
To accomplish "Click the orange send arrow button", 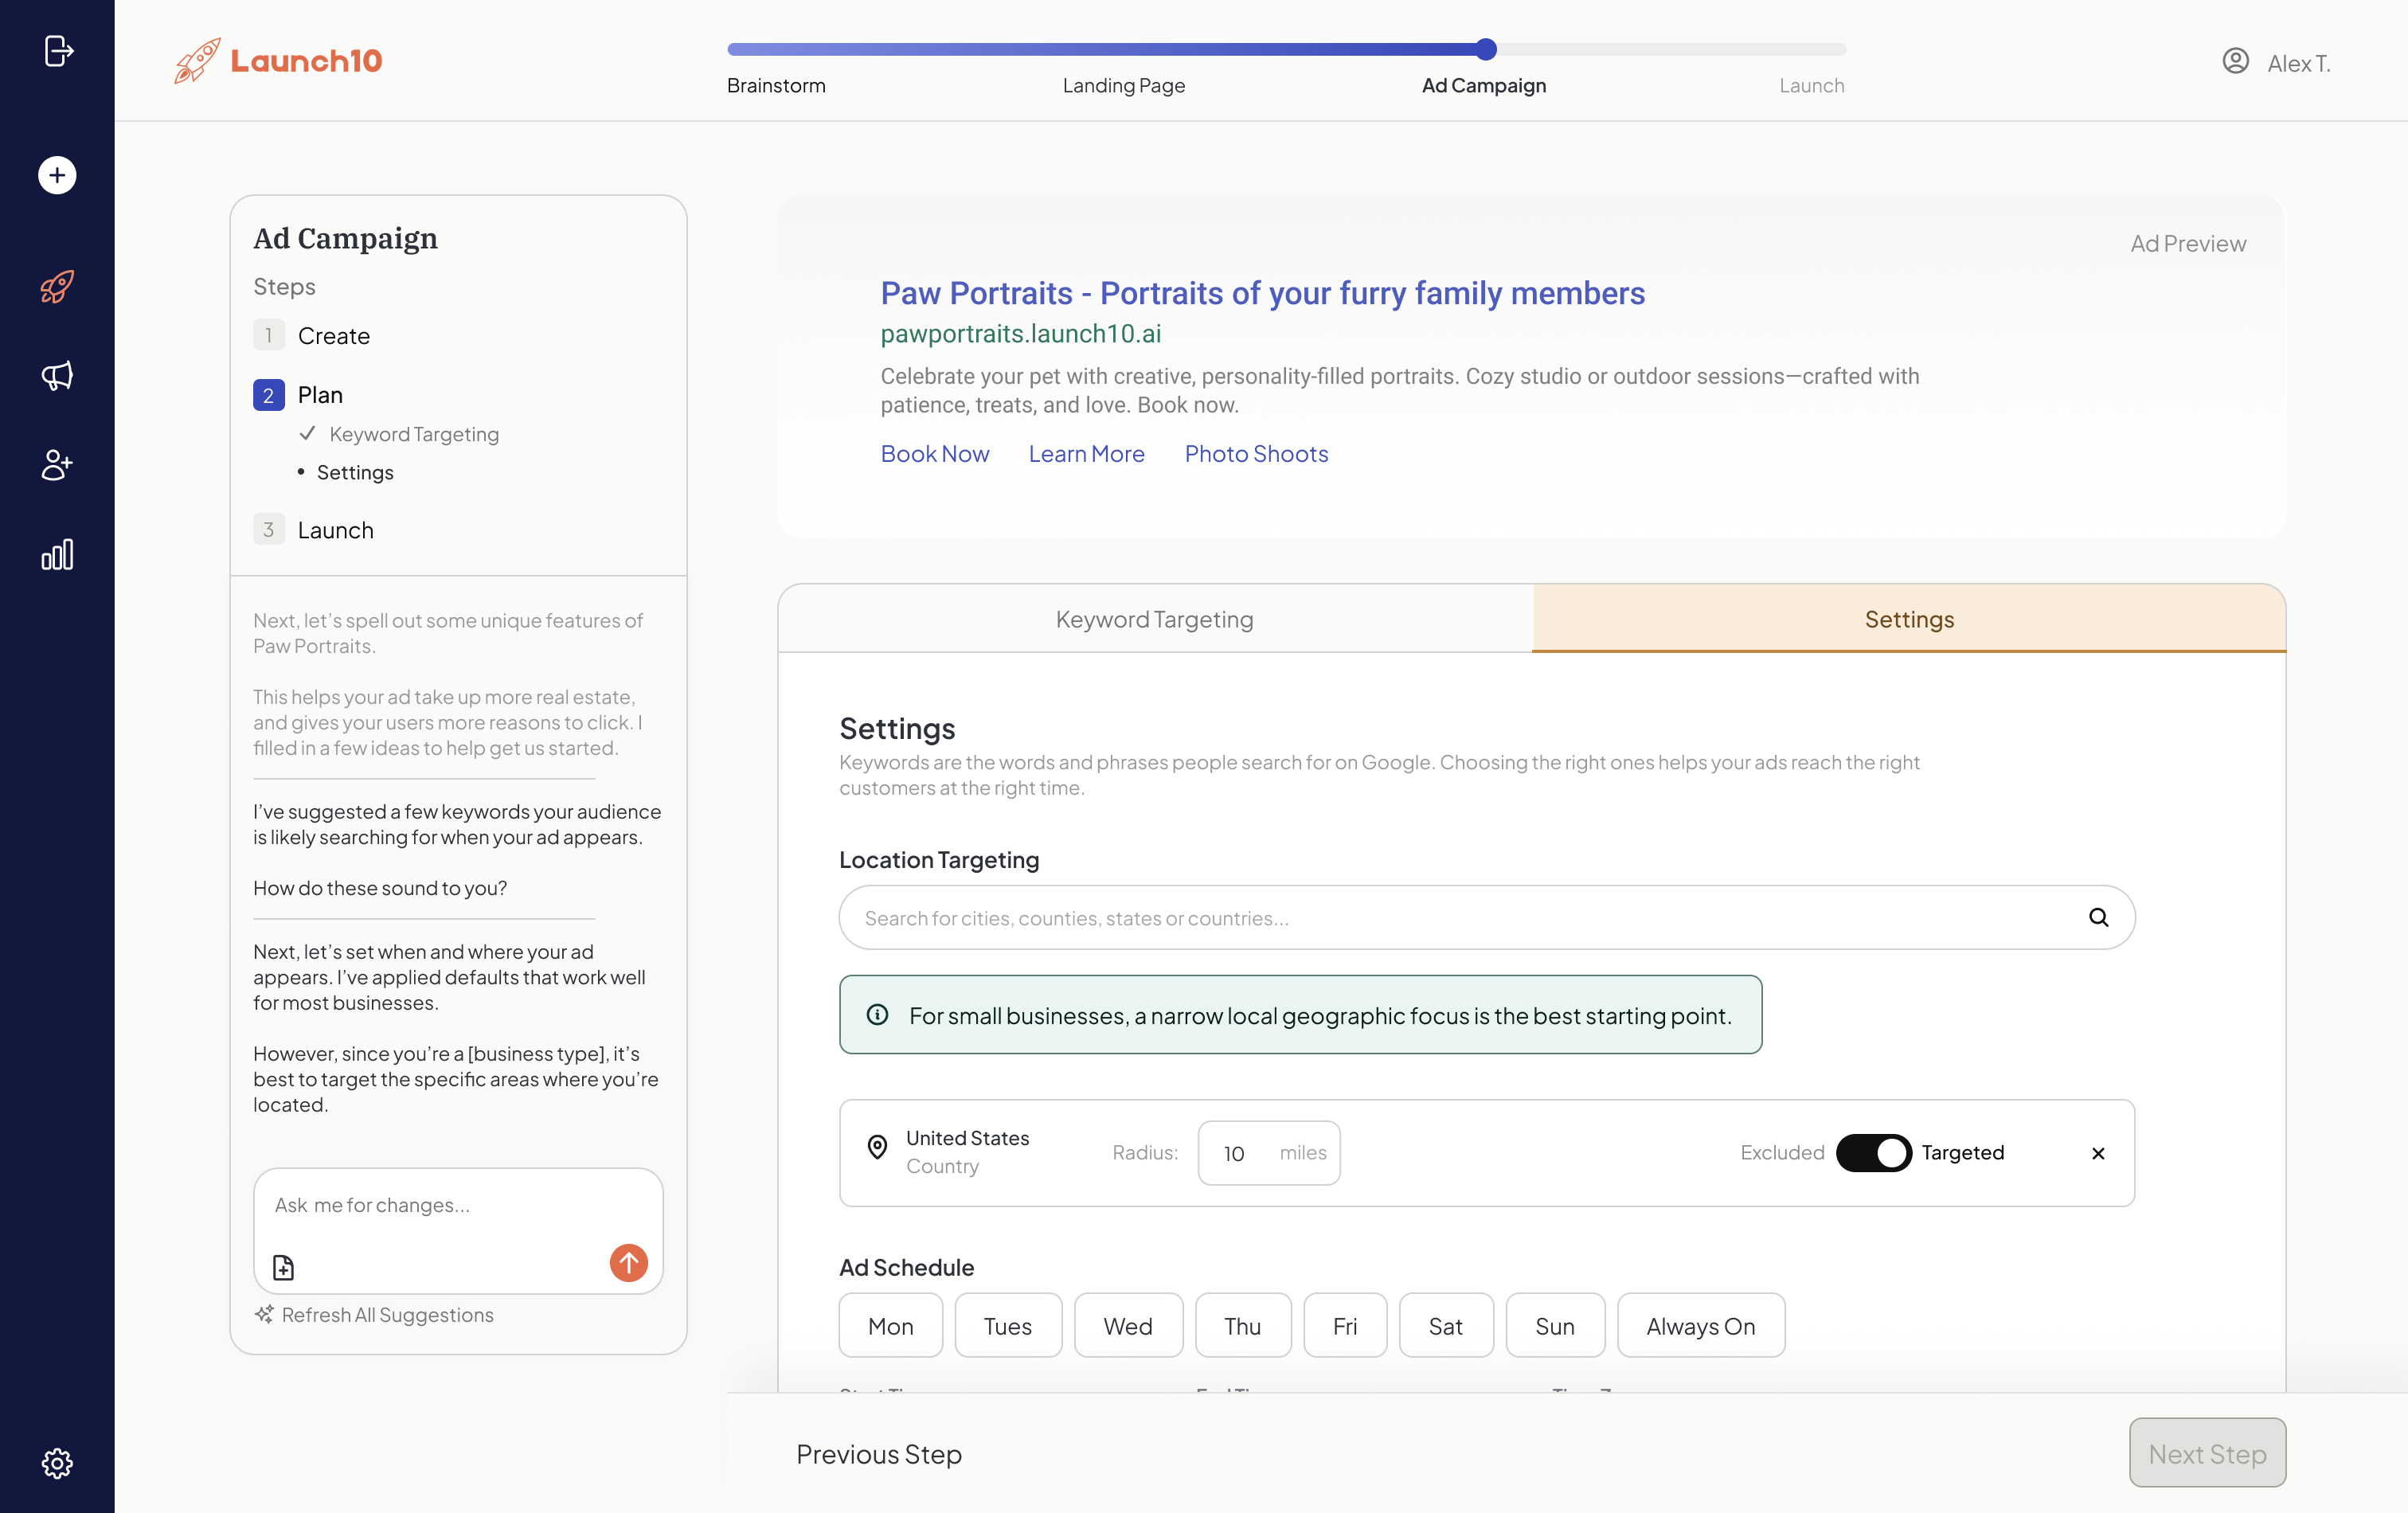I will coord(628,1263).
